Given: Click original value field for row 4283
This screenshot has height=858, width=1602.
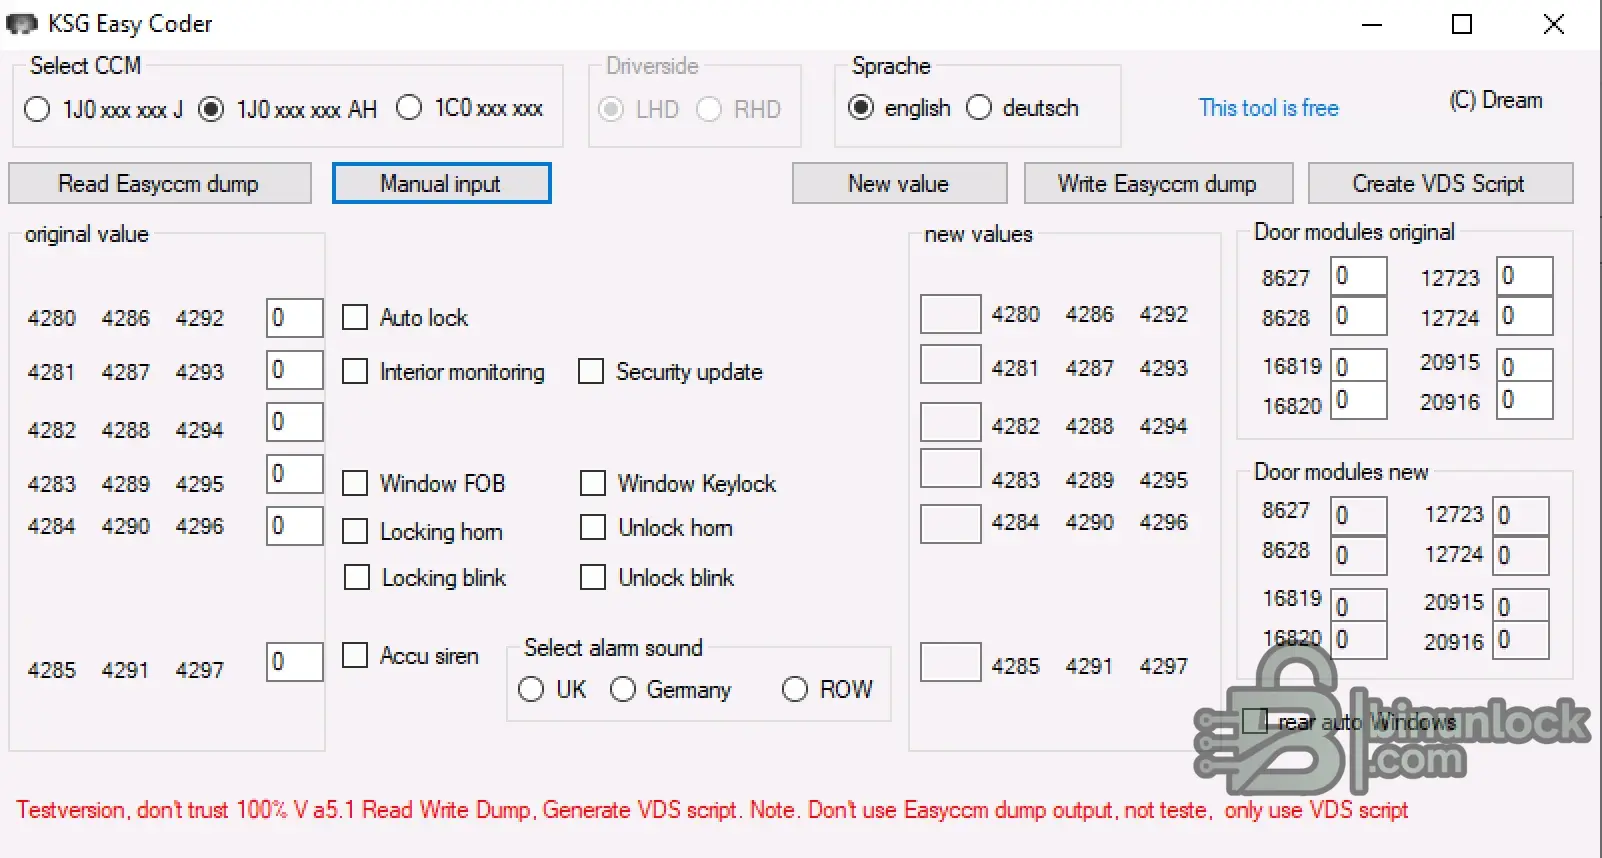Looking at the screenshot, I should pos(295,474).
